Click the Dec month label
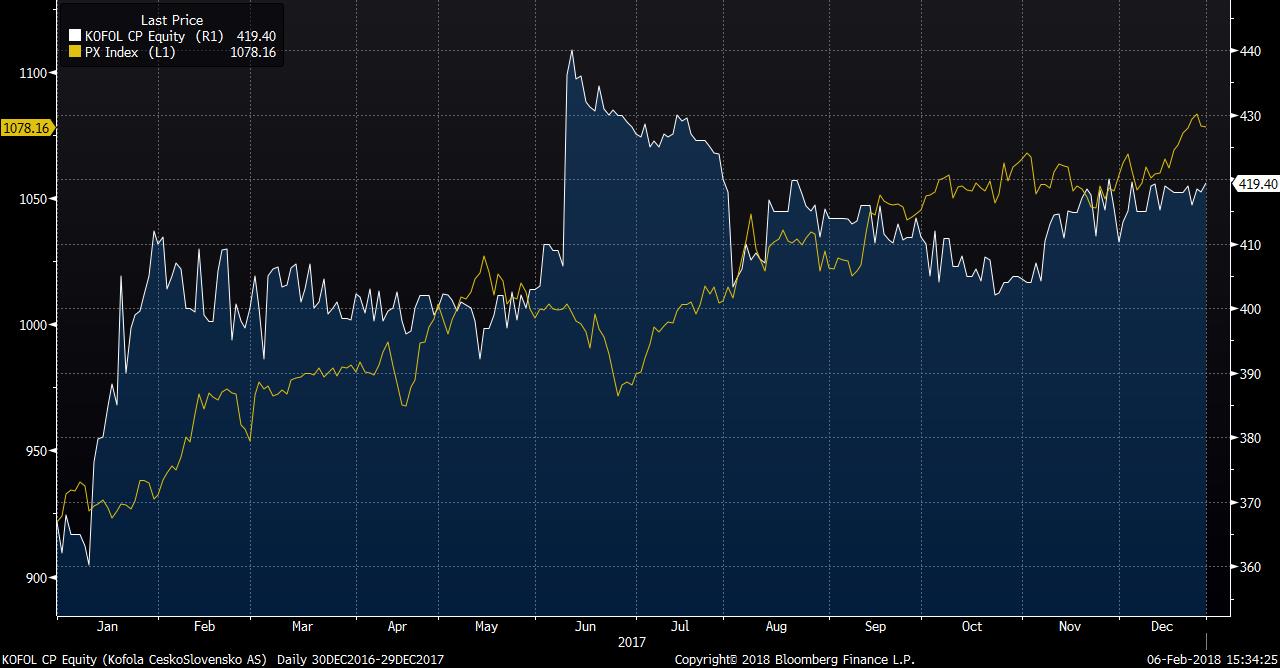 click(x=1161, y=627)
